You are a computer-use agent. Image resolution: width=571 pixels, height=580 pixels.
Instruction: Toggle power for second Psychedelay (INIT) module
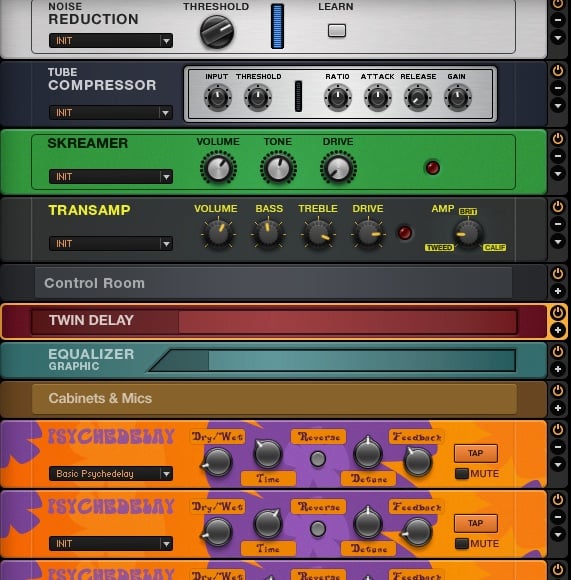pos(558,499)
